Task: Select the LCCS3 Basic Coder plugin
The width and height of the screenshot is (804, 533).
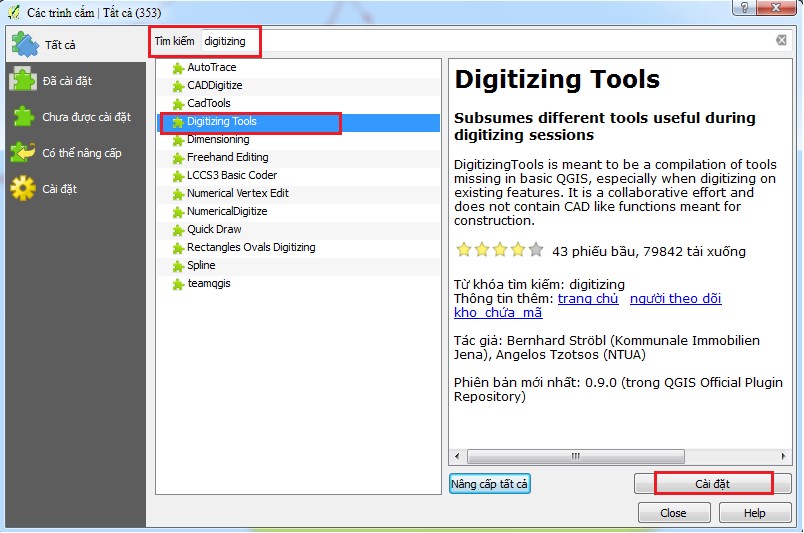Action: 298,175
